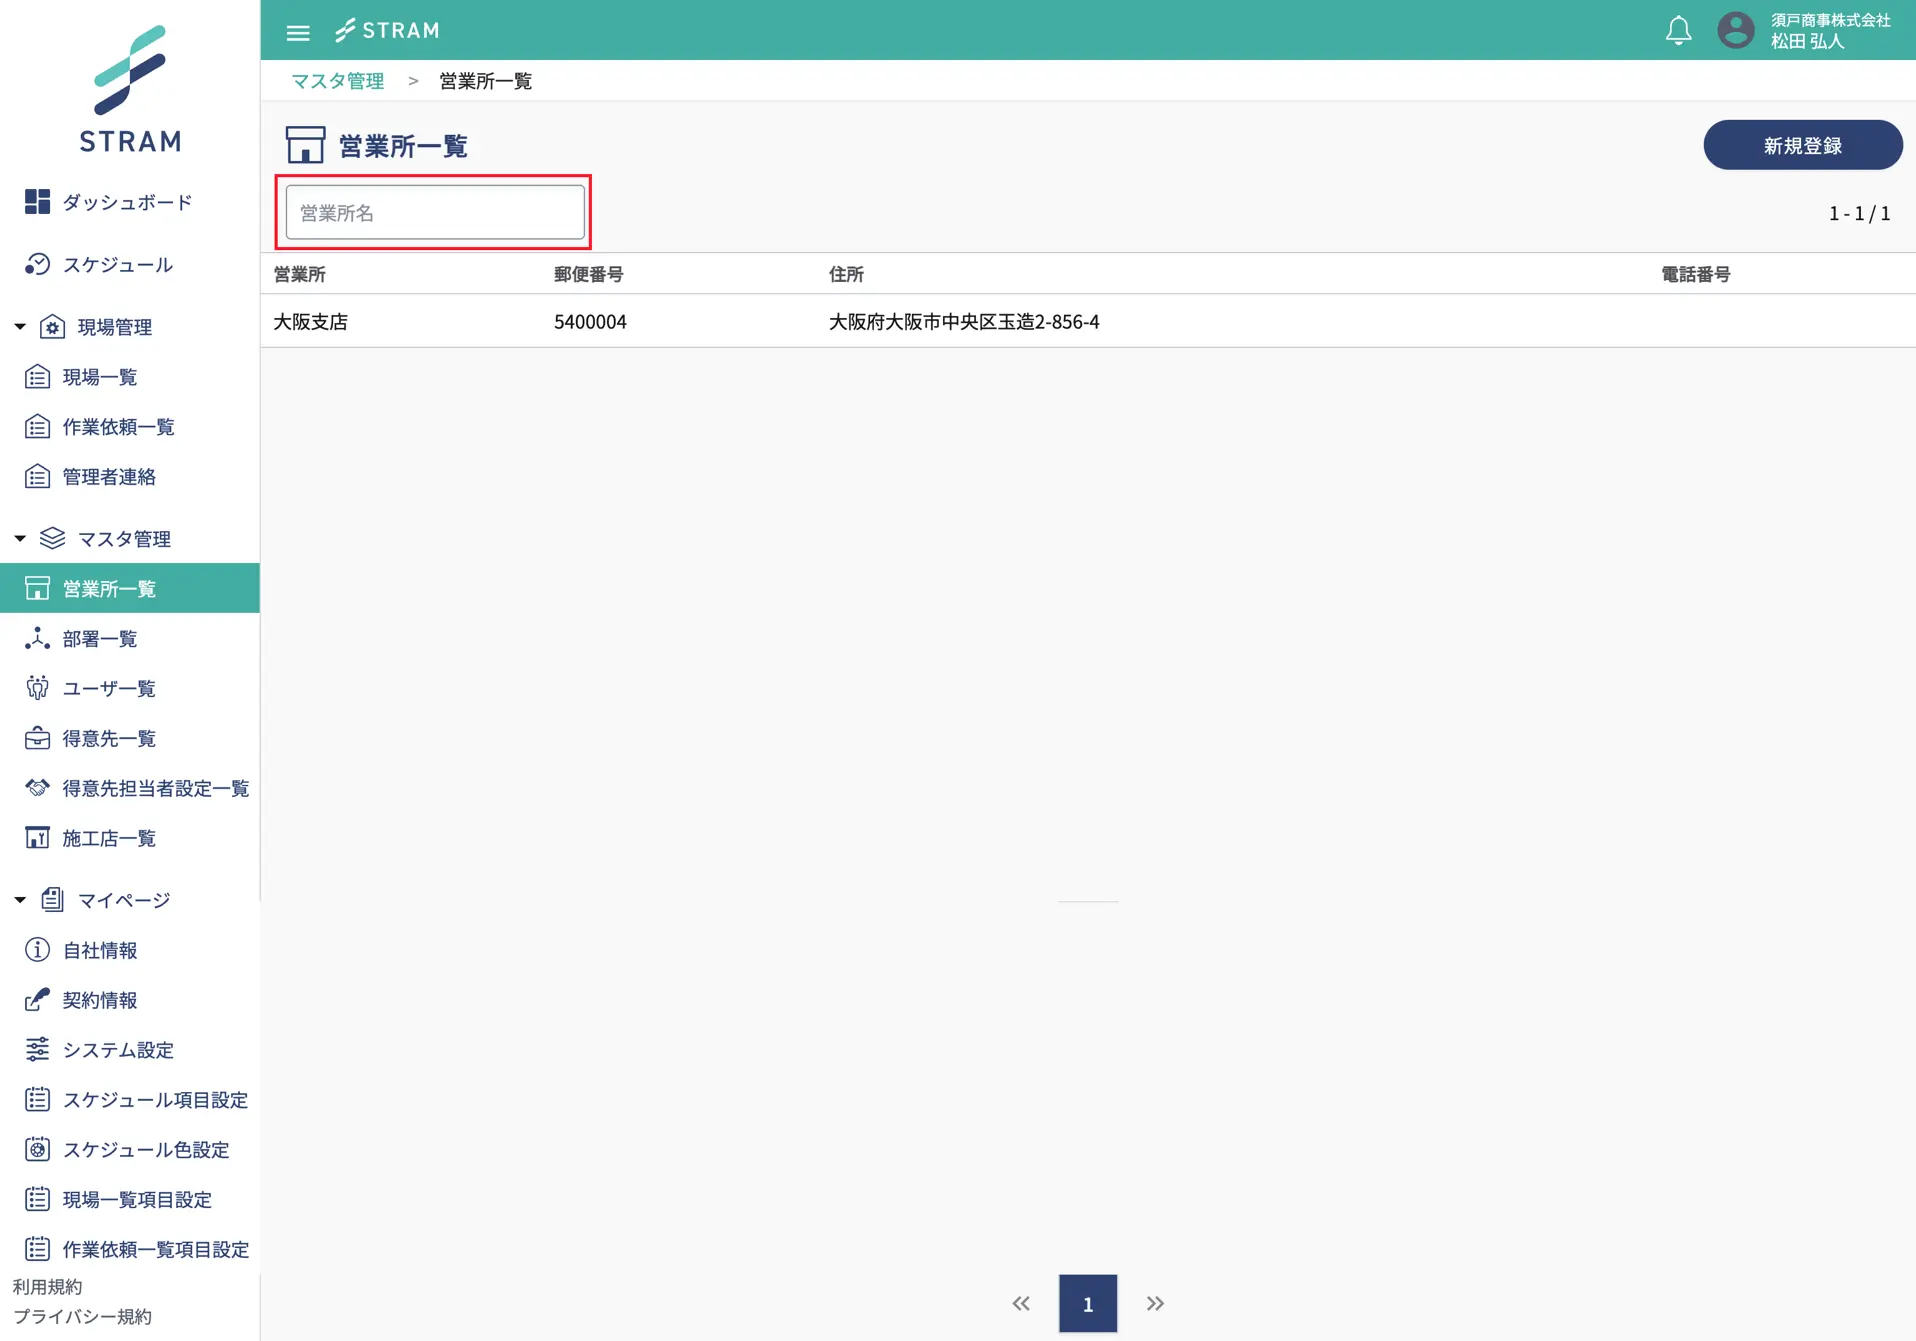Click the handshake customer-assignee settings icon

[x=37, y=788]
